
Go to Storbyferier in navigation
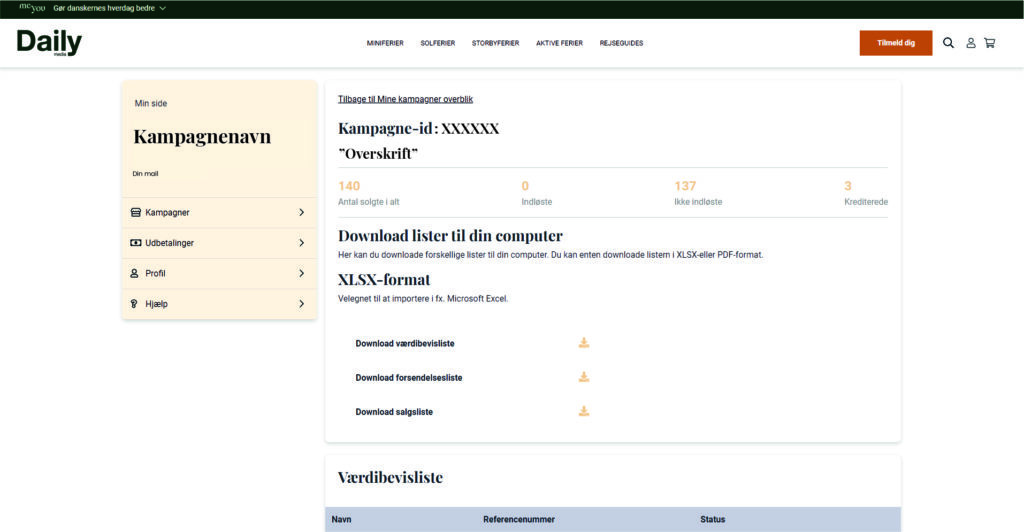pos(495,43)
